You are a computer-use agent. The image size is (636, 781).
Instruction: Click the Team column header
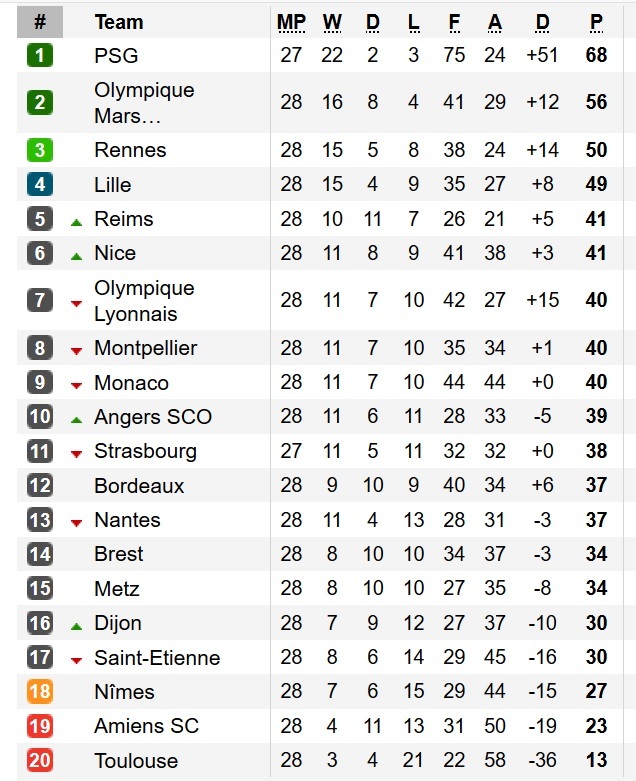pyautogui.click(x=118, y=22)
